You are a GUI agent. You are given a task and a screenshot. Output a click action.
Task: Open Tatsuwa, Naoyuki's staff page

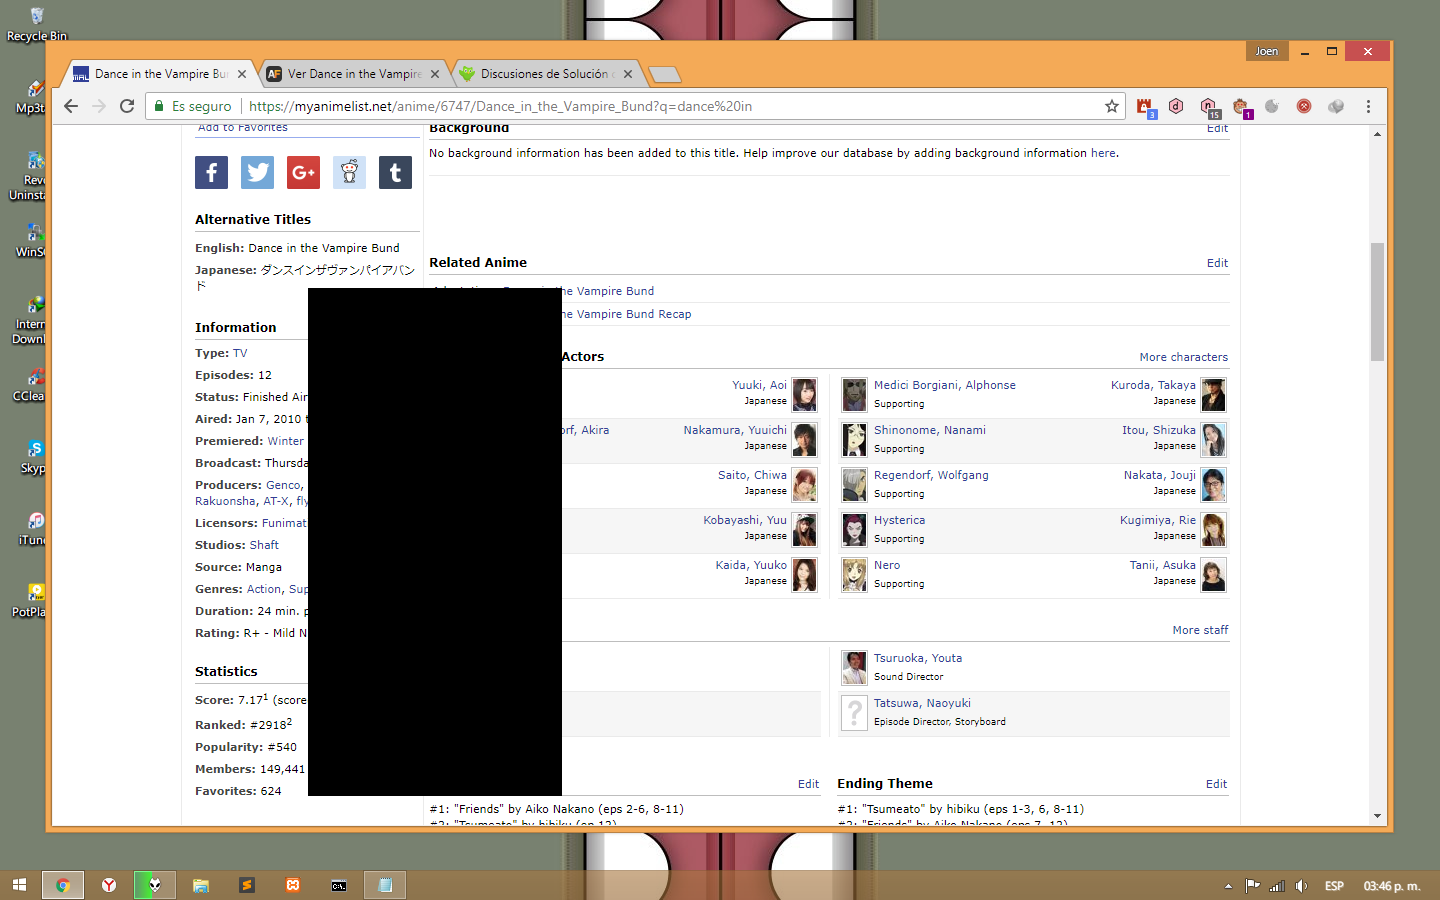(x=922, y=703)
